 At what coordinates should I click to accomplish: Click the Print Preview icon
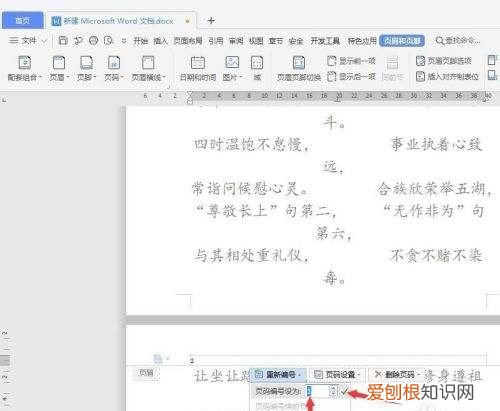point(109,41)
